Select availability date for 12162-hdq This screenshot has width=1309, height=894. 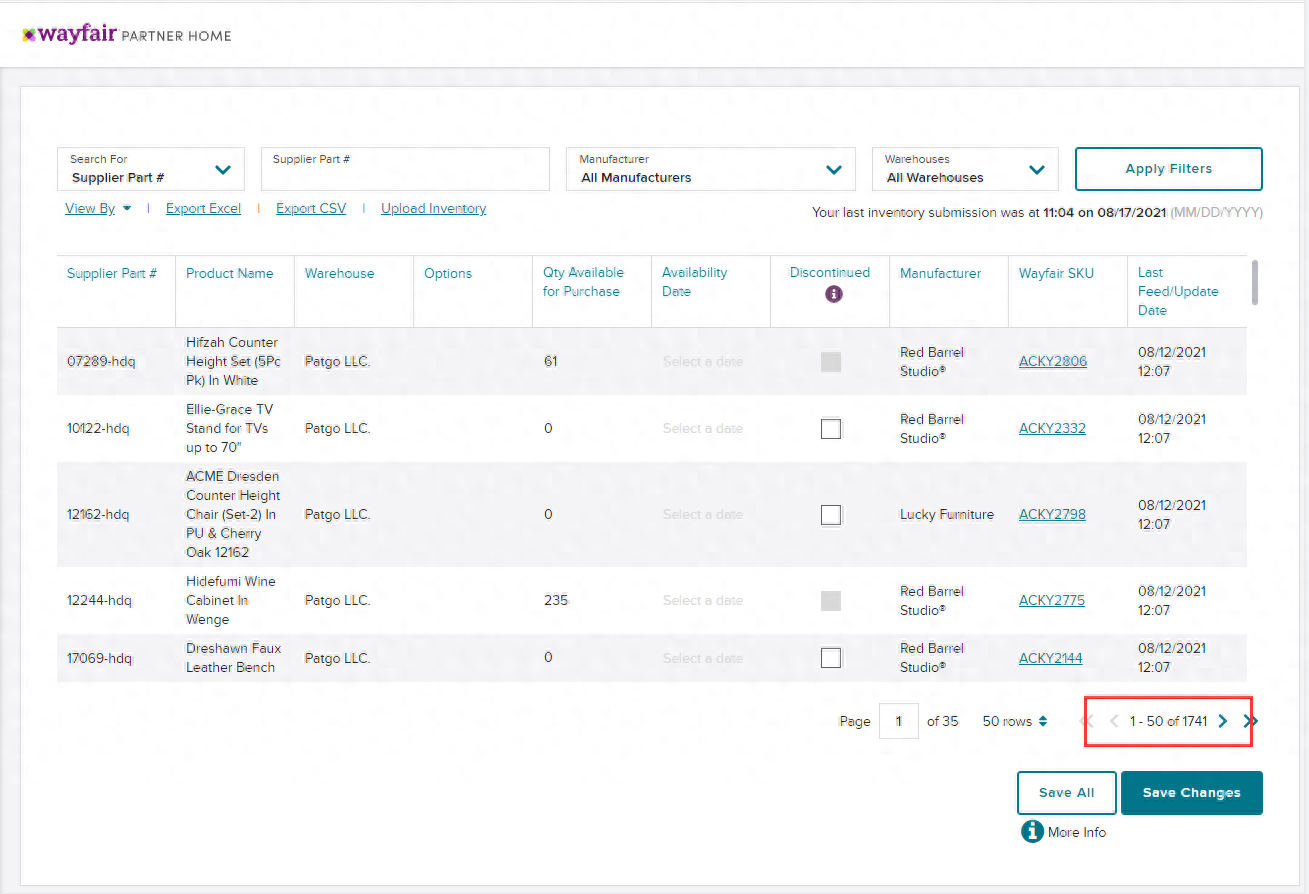(x=702, y=514)
